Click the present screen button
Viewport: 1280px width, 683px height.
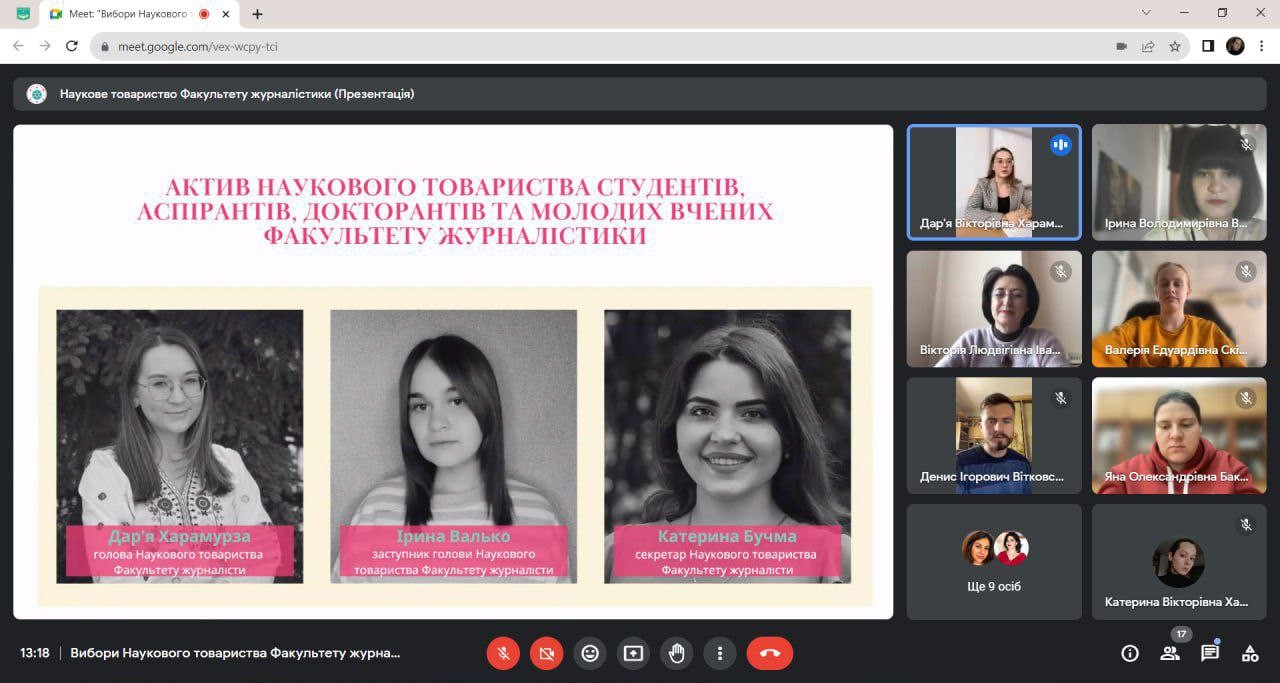coord(633,653)
